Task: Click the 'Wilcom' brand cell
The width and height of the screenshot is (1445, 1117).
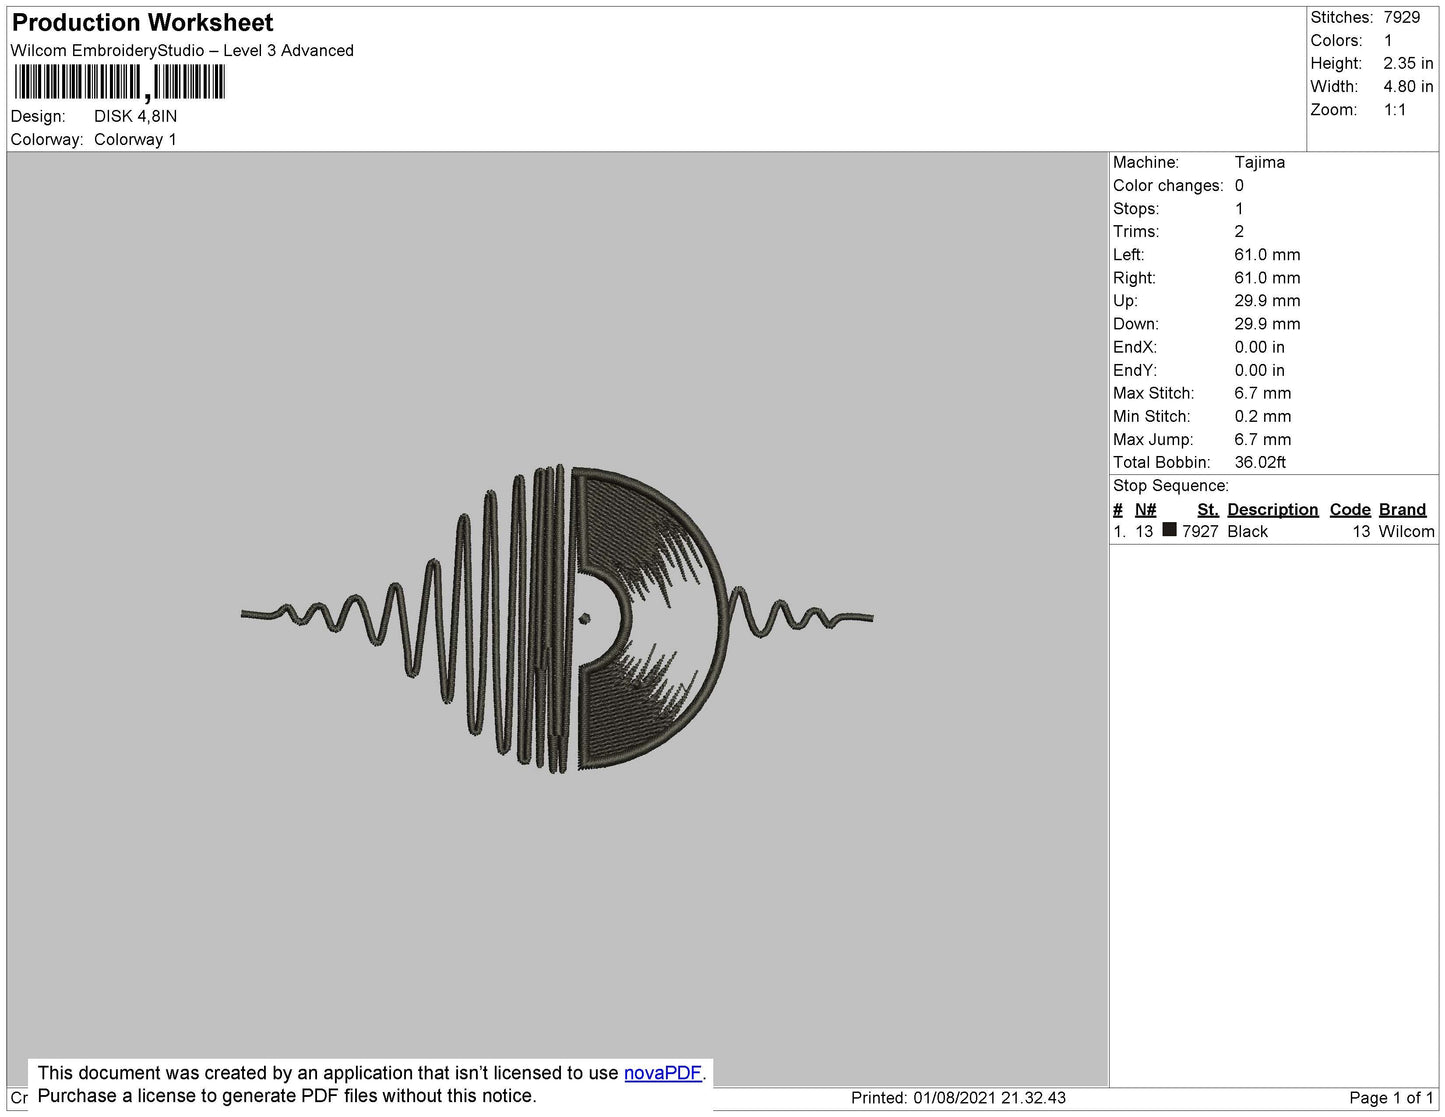Action: click(1407, 531)
